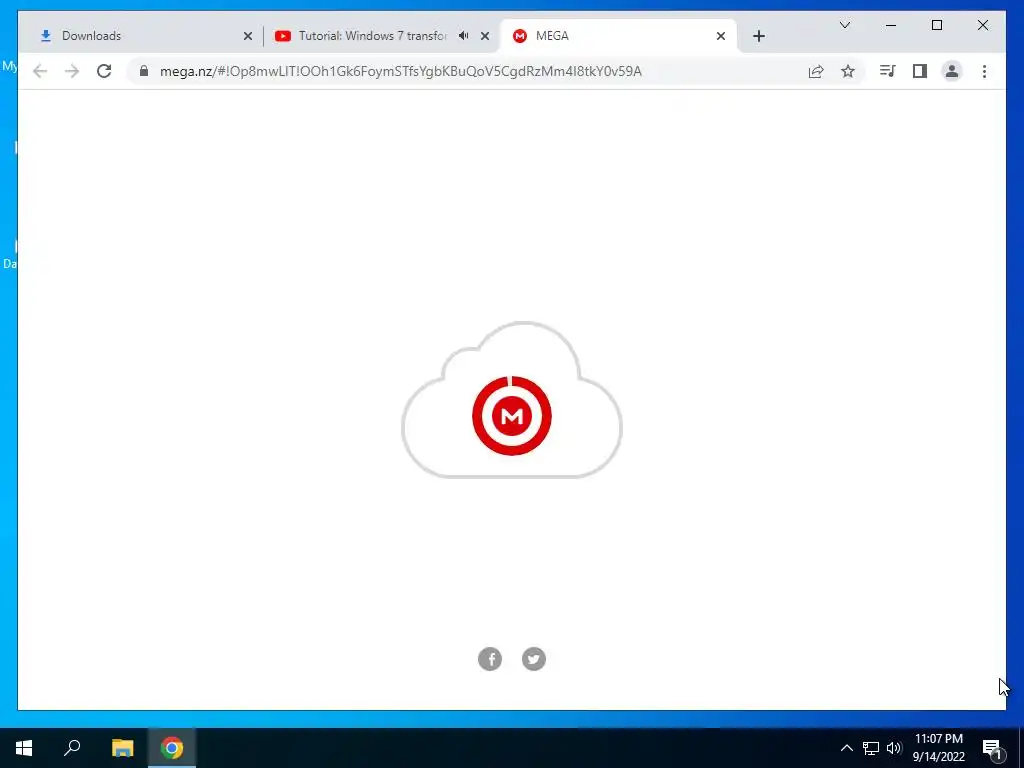This screenshot has height=768, width=1024.
Task: Mute the YouTube tab via speaker icon
Action: 463,36
